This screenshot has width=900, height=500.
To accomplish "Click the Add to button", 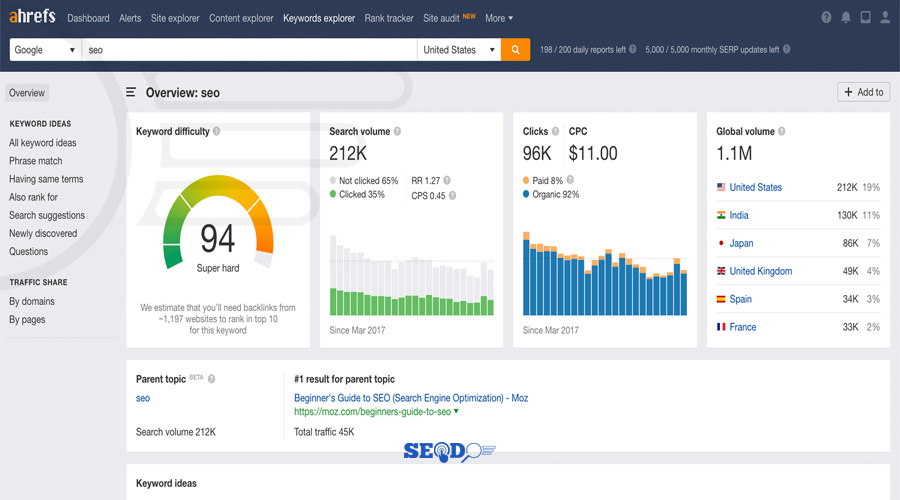I will [863, 92].
